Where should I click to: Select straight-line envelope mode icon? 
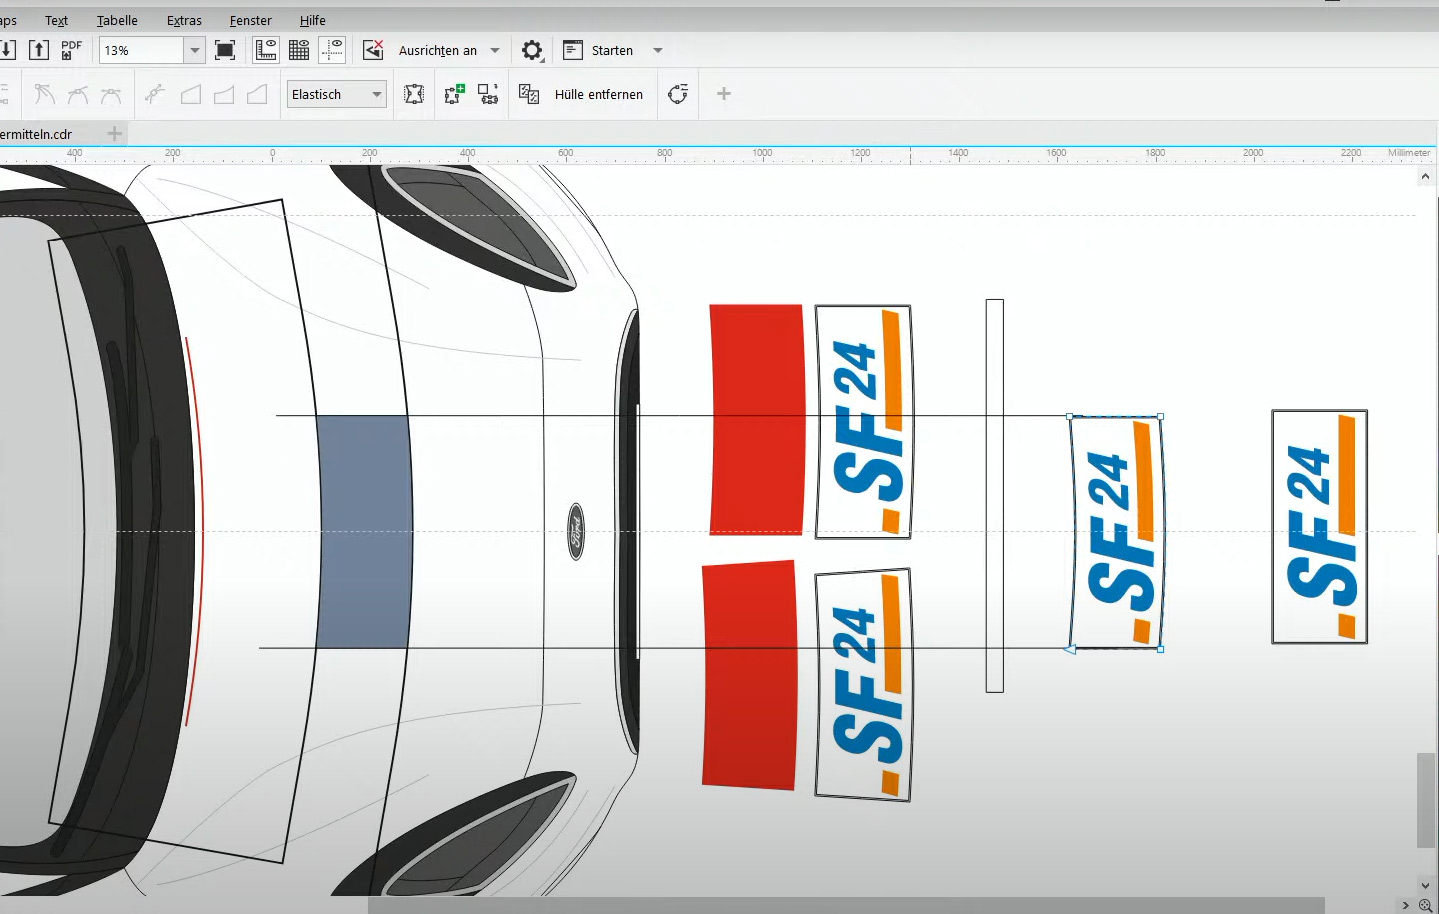191,94
